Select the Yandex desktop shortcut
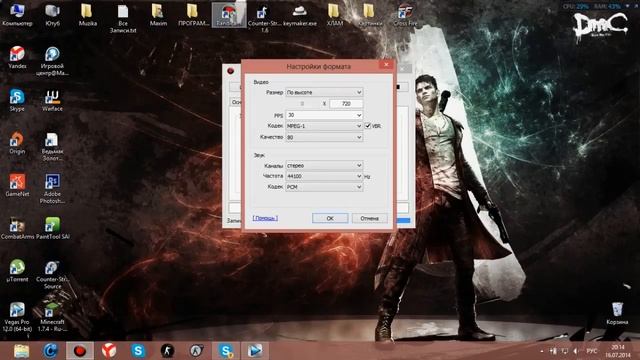The width and height of the screenshot is (640, 360). tap(17, 57)
